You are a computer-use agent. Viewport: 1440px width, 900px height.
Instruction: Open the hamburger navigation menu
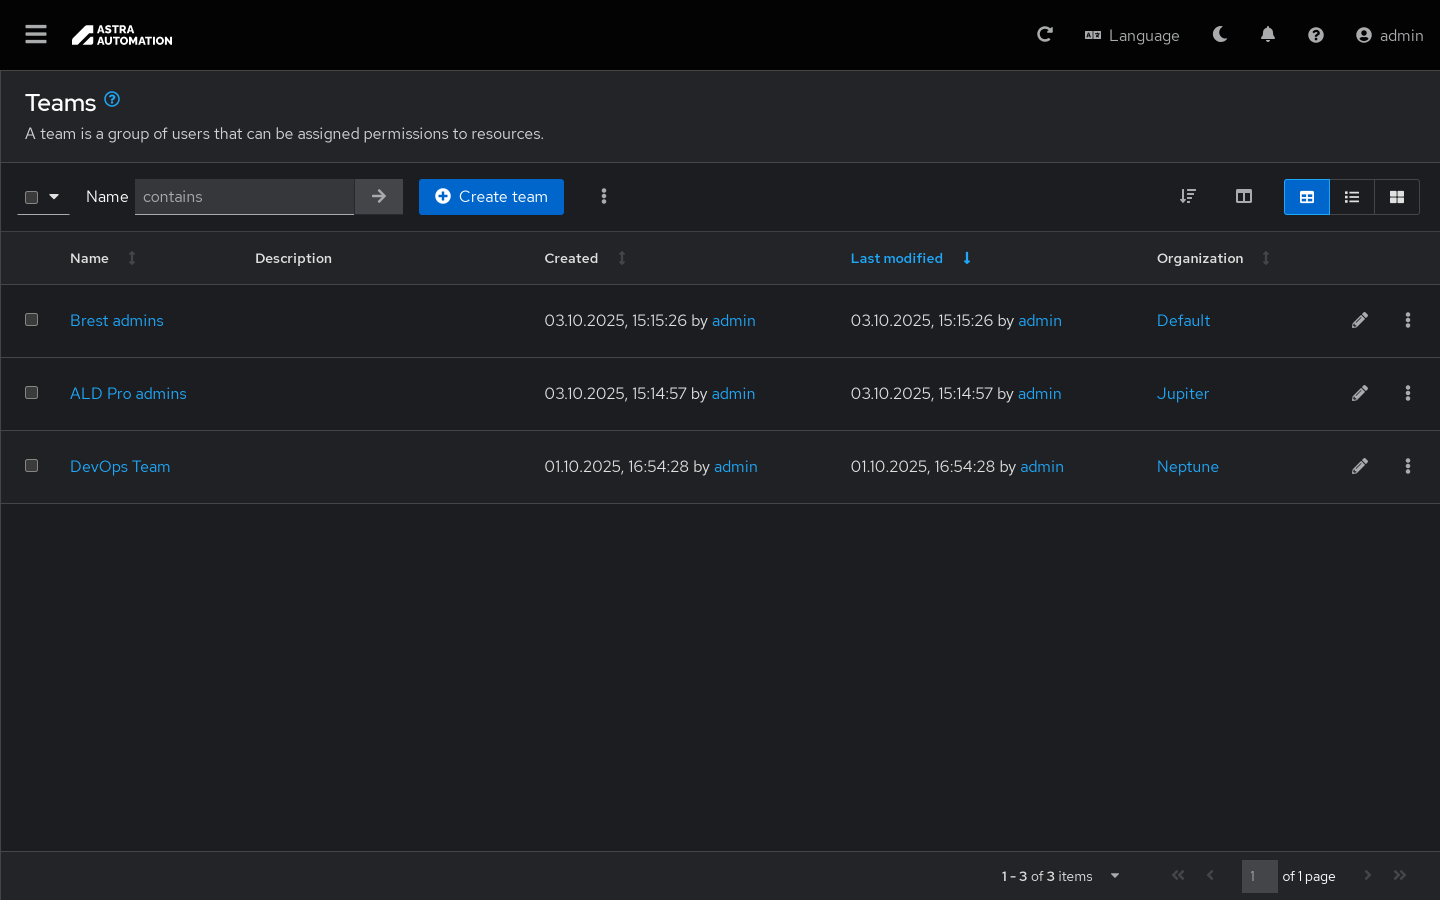[36, 35]
